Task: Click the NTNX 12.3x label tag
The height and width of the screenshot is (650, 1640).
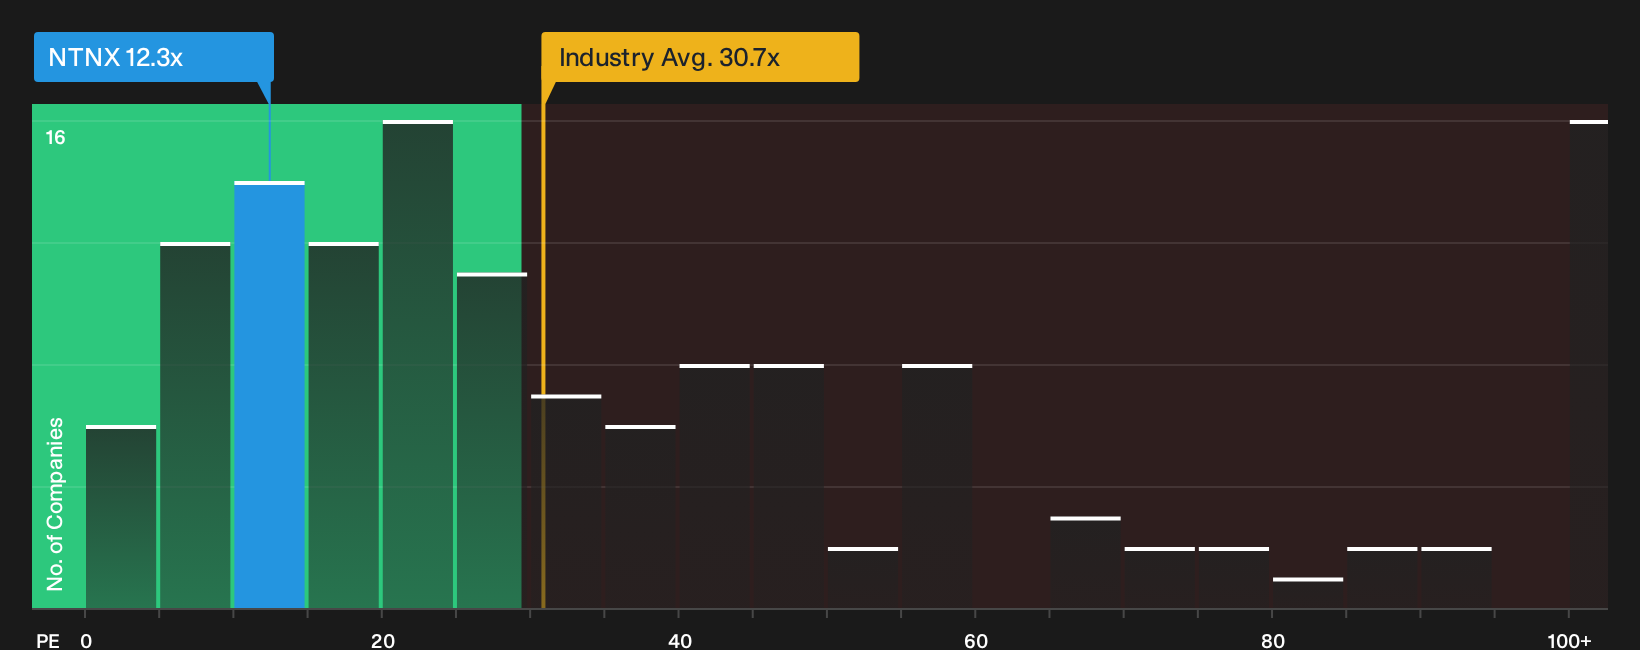Action: coord(153,57)
